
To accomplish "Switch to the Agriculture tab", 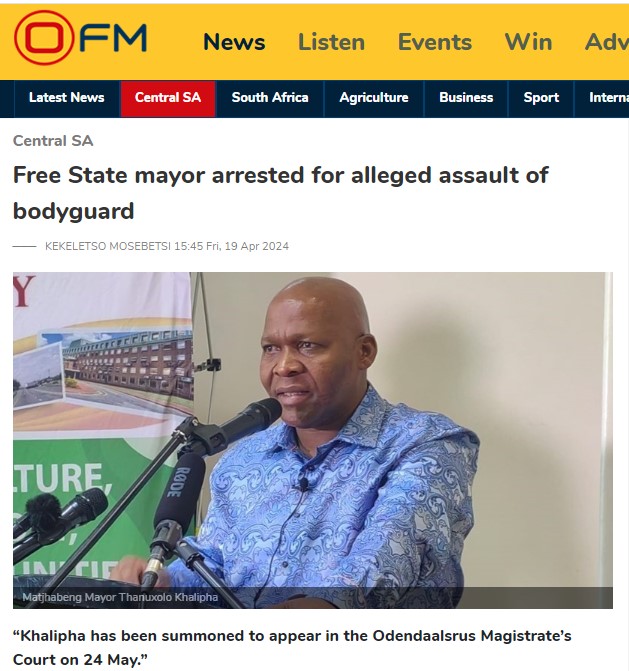I will click(374, 98).
